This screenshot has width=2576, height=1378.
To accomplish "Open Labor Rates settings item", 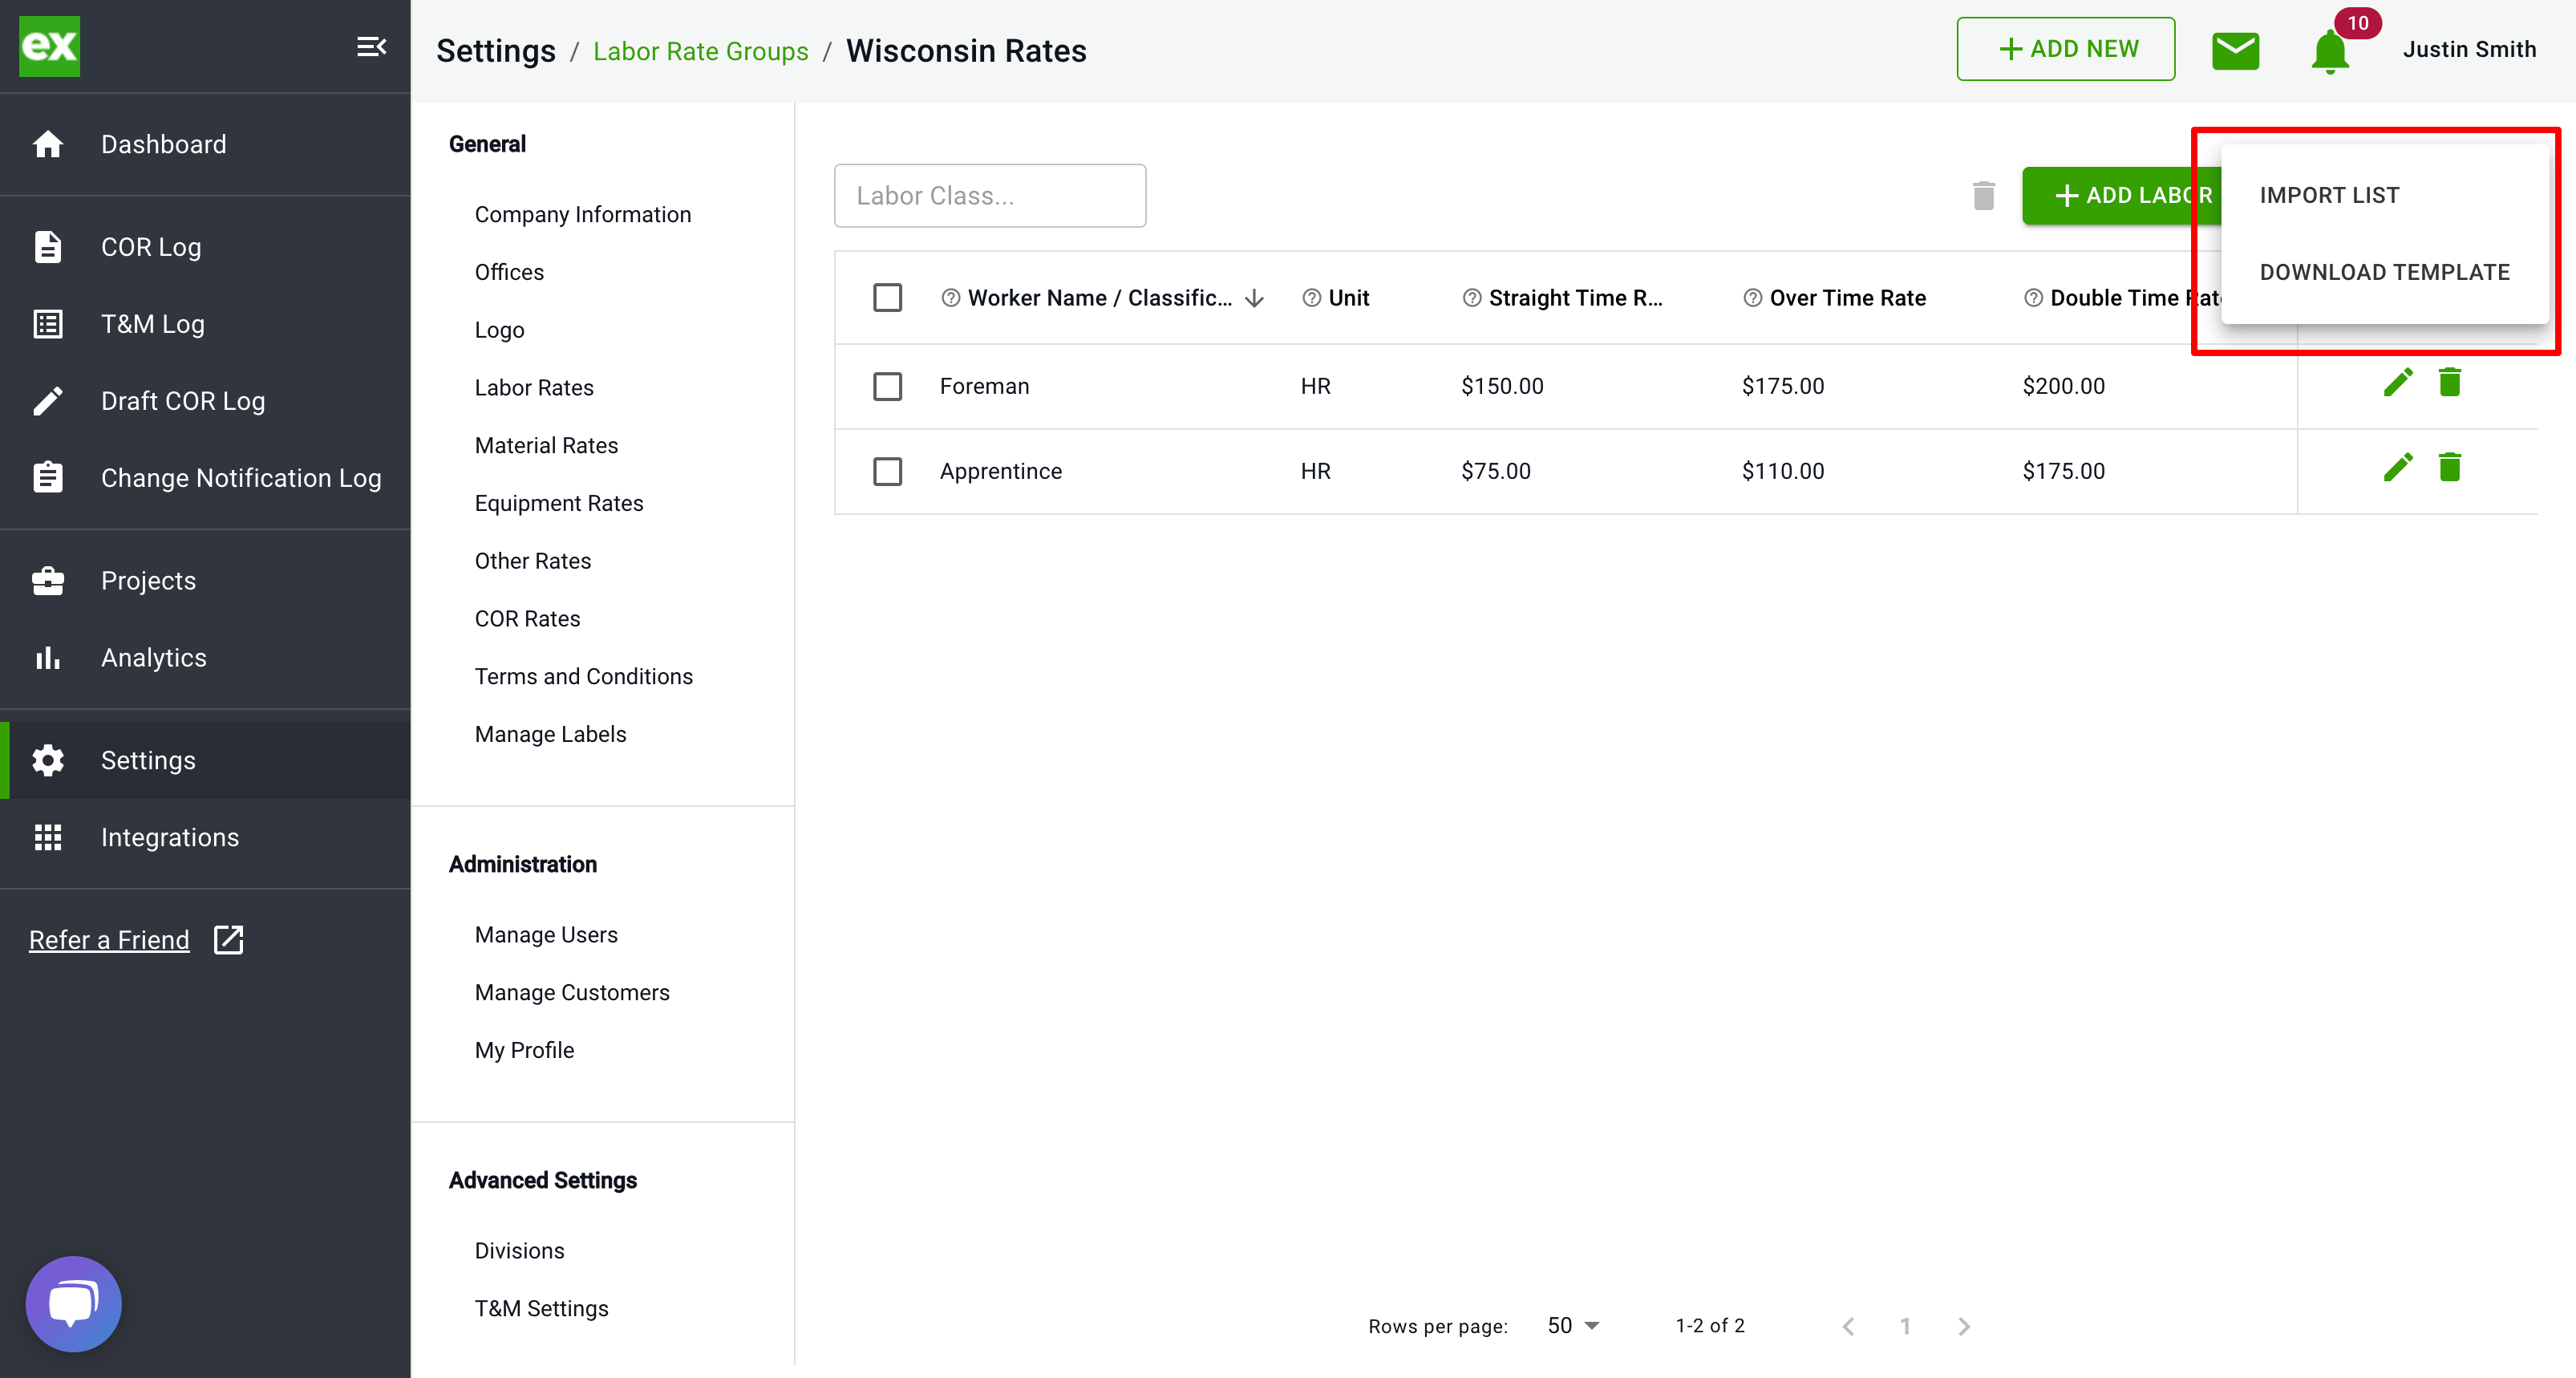I will (534, 387).
